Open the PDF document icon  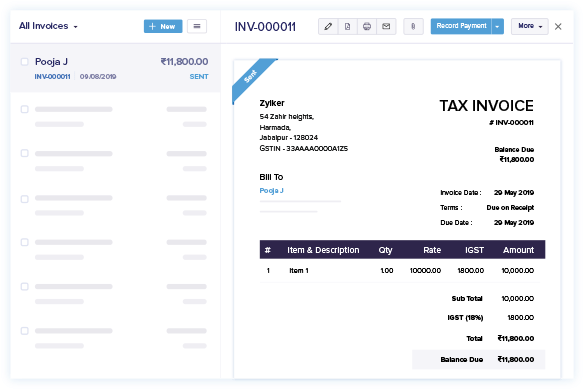pyautogui.click(x=347, y=26)
